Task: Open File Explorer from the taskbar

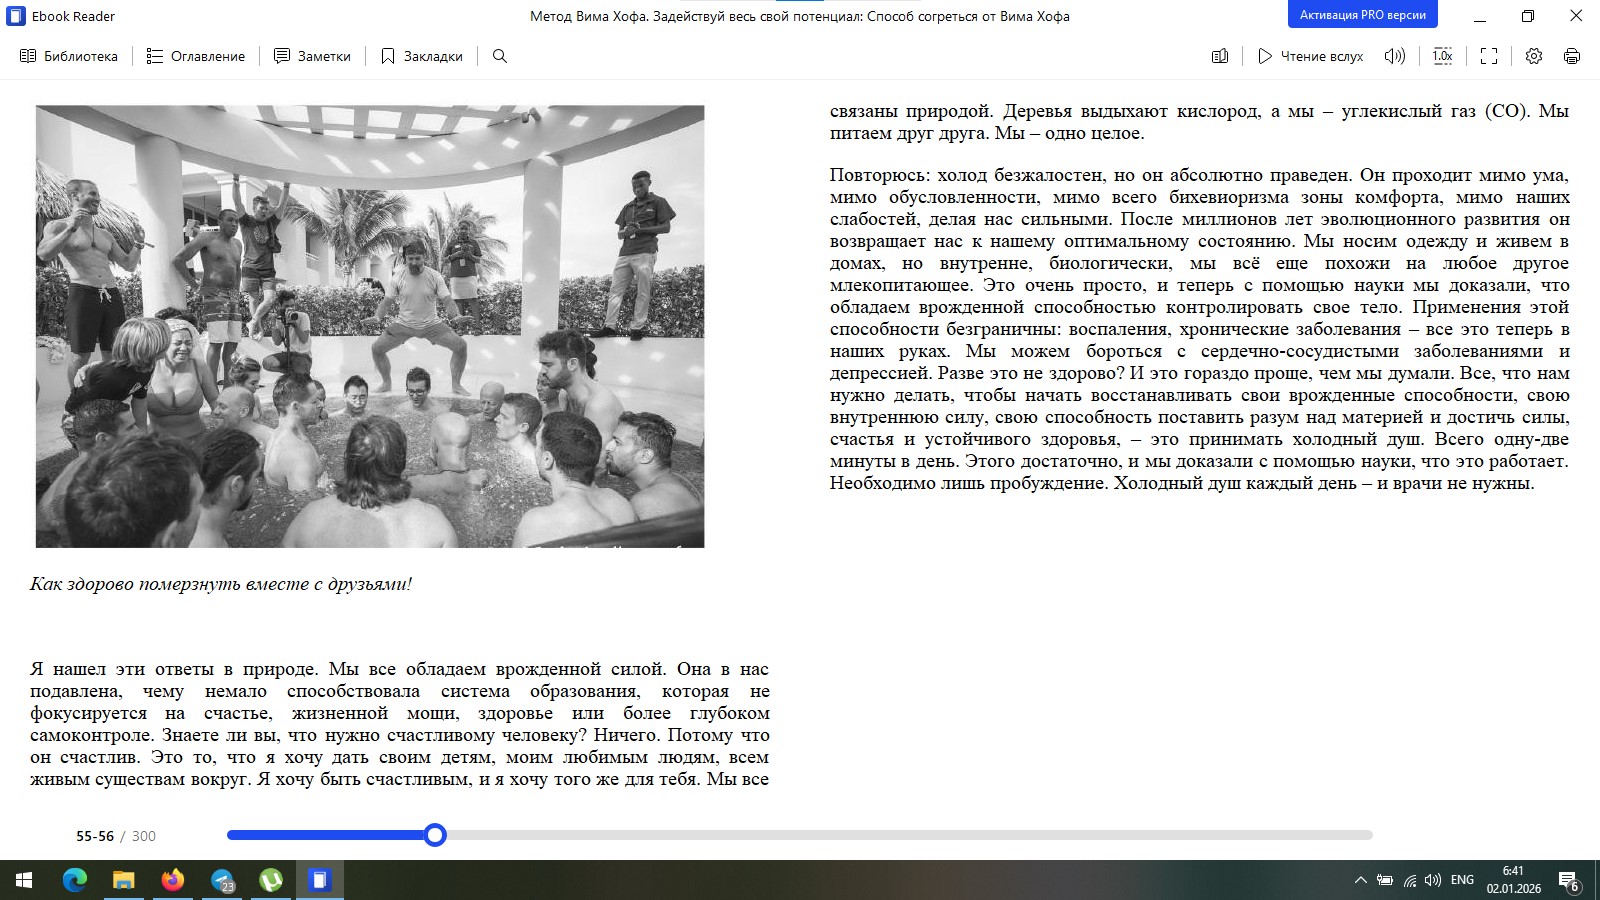Action: [x=123, y=880]
